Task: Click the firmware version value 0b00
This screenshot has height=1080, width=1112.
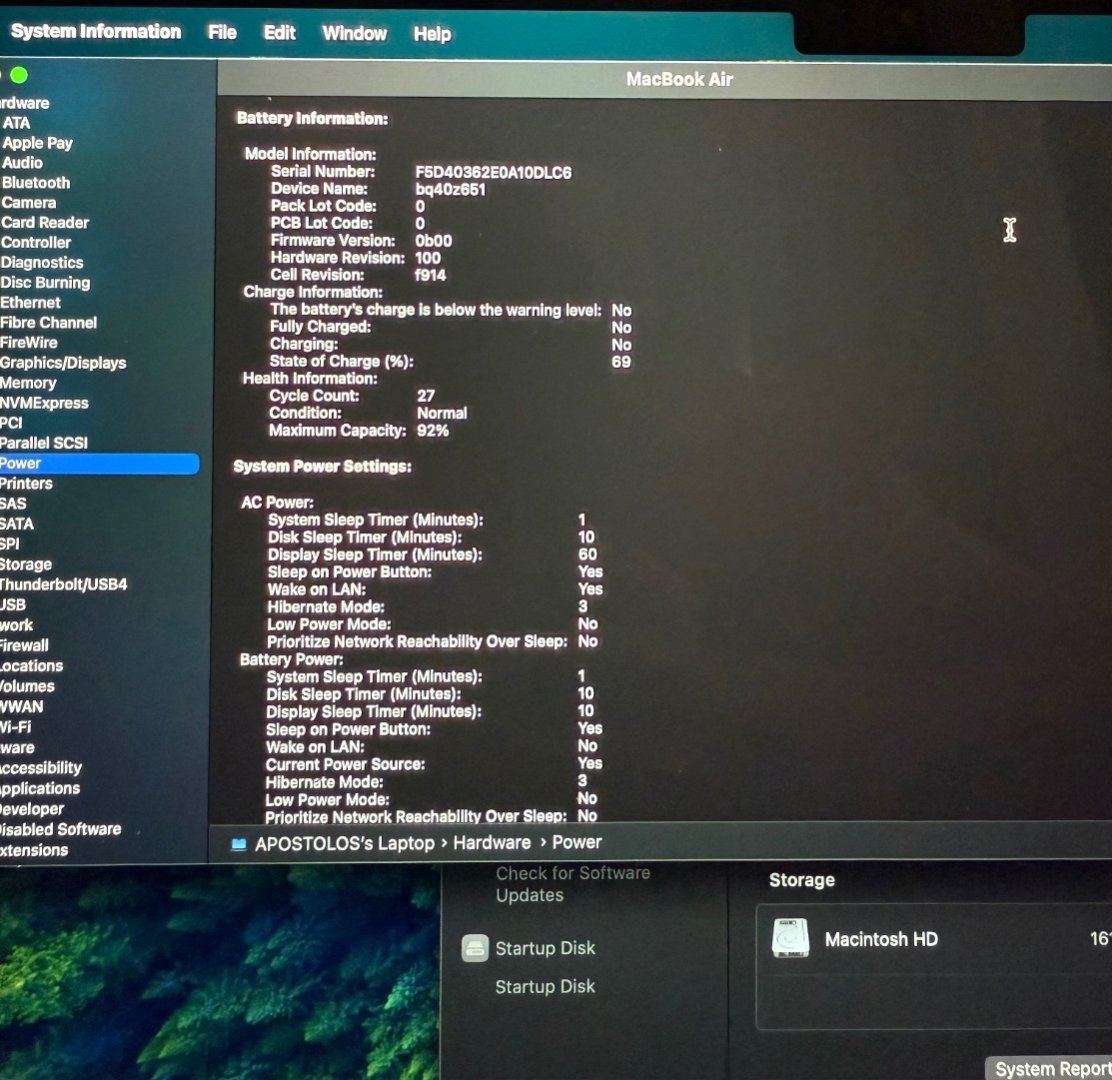Action: [x=433, y=240]
